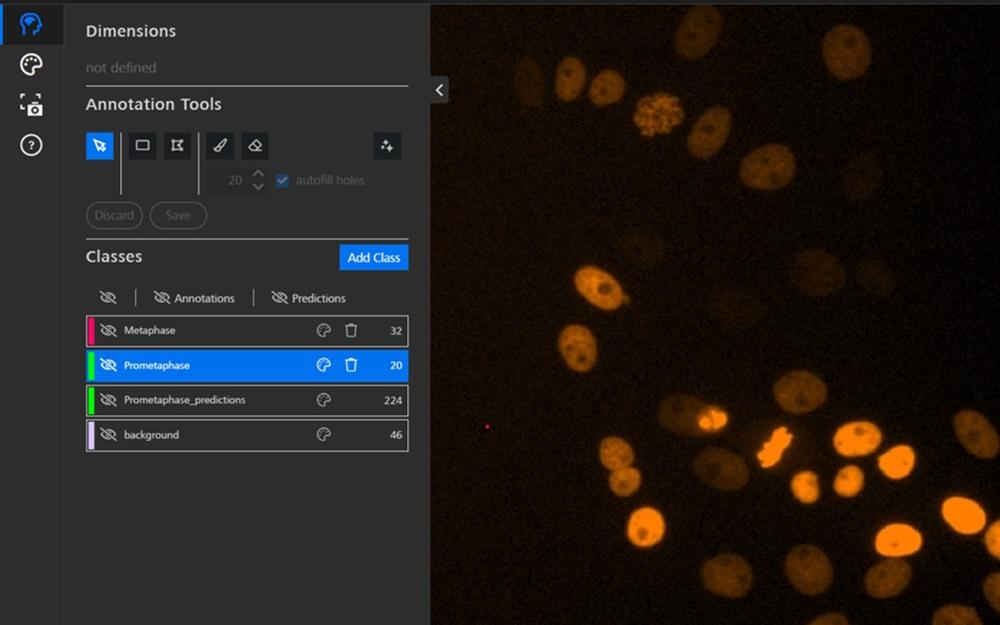Open color palette for Prometaphase class
This screenshot has height=625, width=1000.
[x=323, y=365]
